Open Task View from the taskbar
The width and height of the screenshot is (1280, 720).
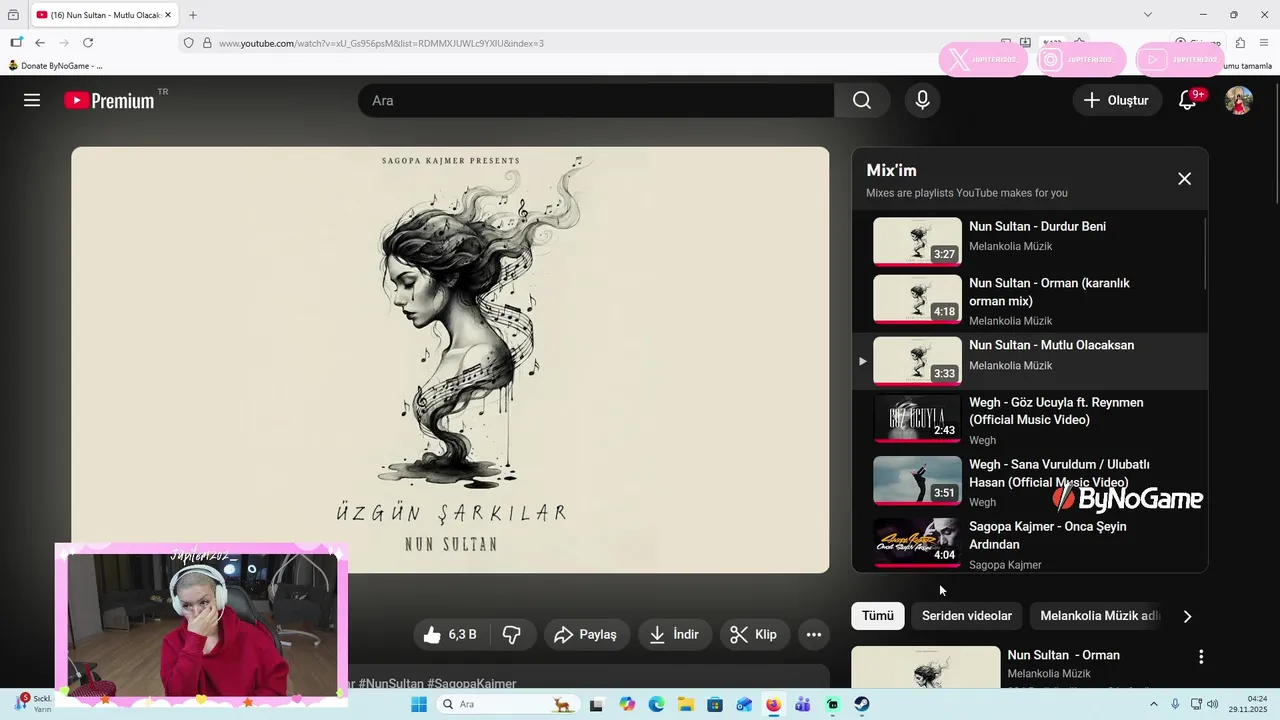point(597,704)
